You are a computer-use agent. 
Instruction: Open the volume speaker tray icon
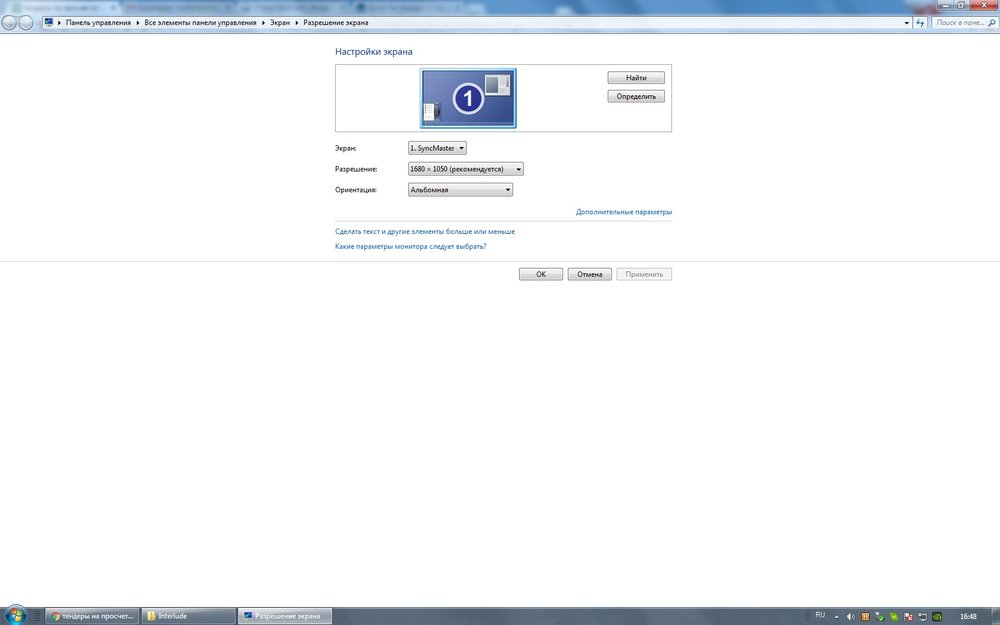[x=851, y=616]
